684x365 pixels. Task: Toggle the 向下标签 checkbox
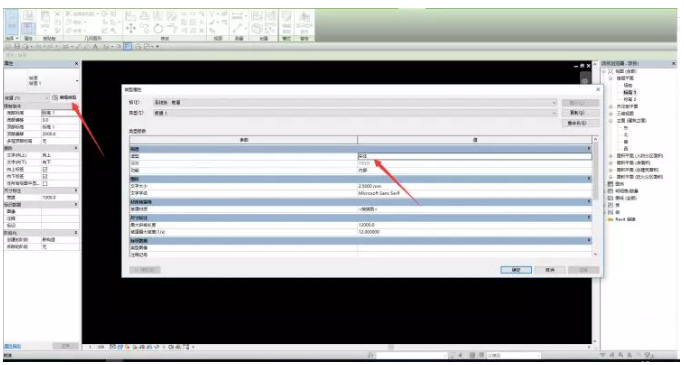pos(44,176)
